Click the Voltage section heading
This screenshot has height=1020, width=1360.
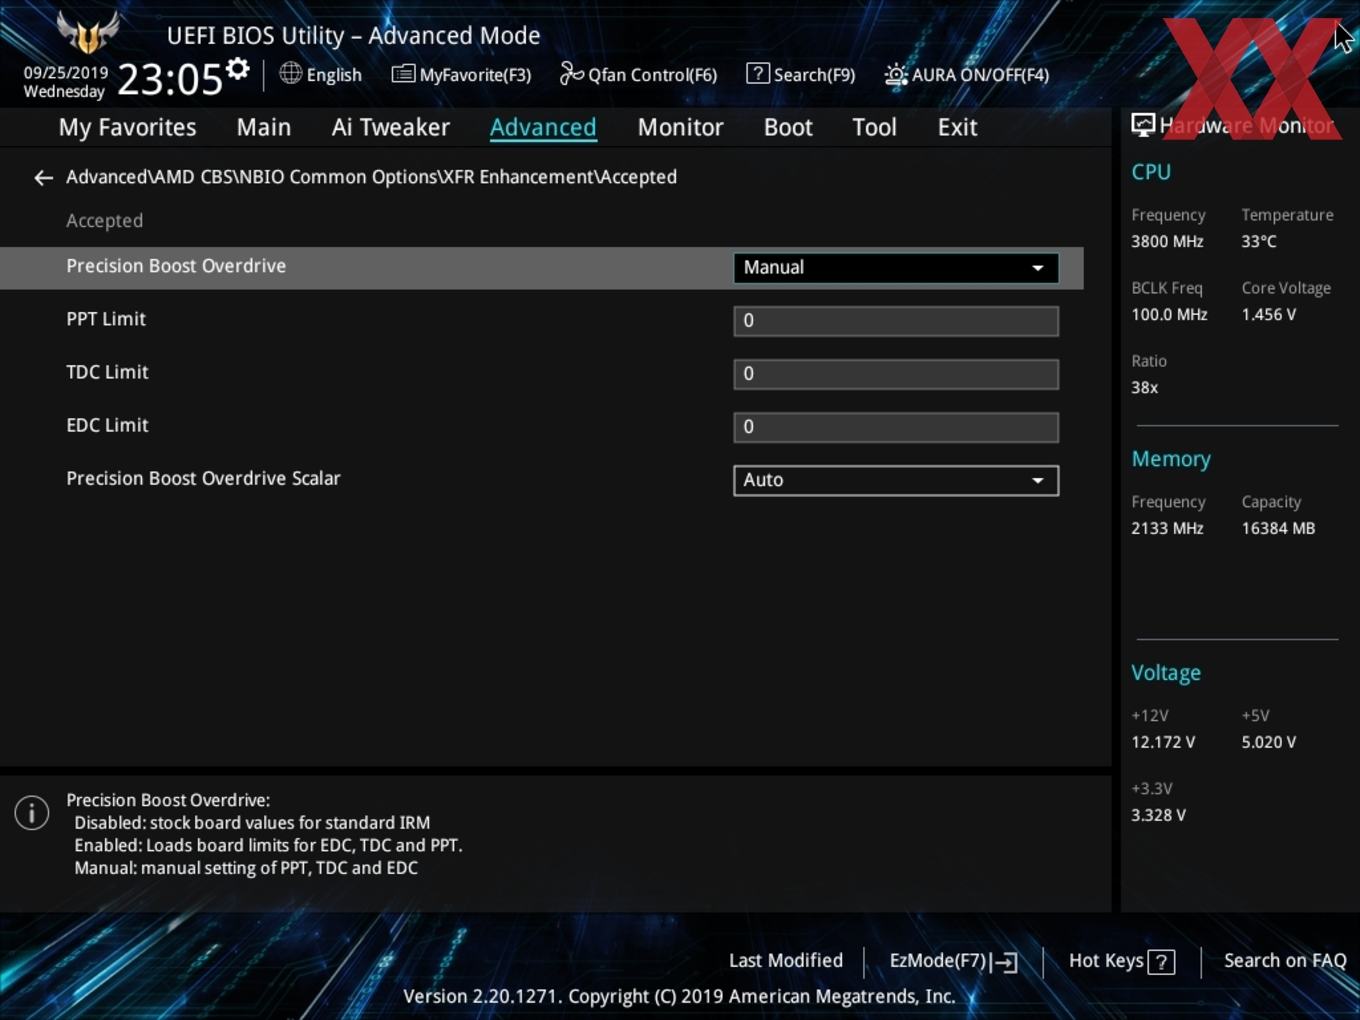(1166, 674)
